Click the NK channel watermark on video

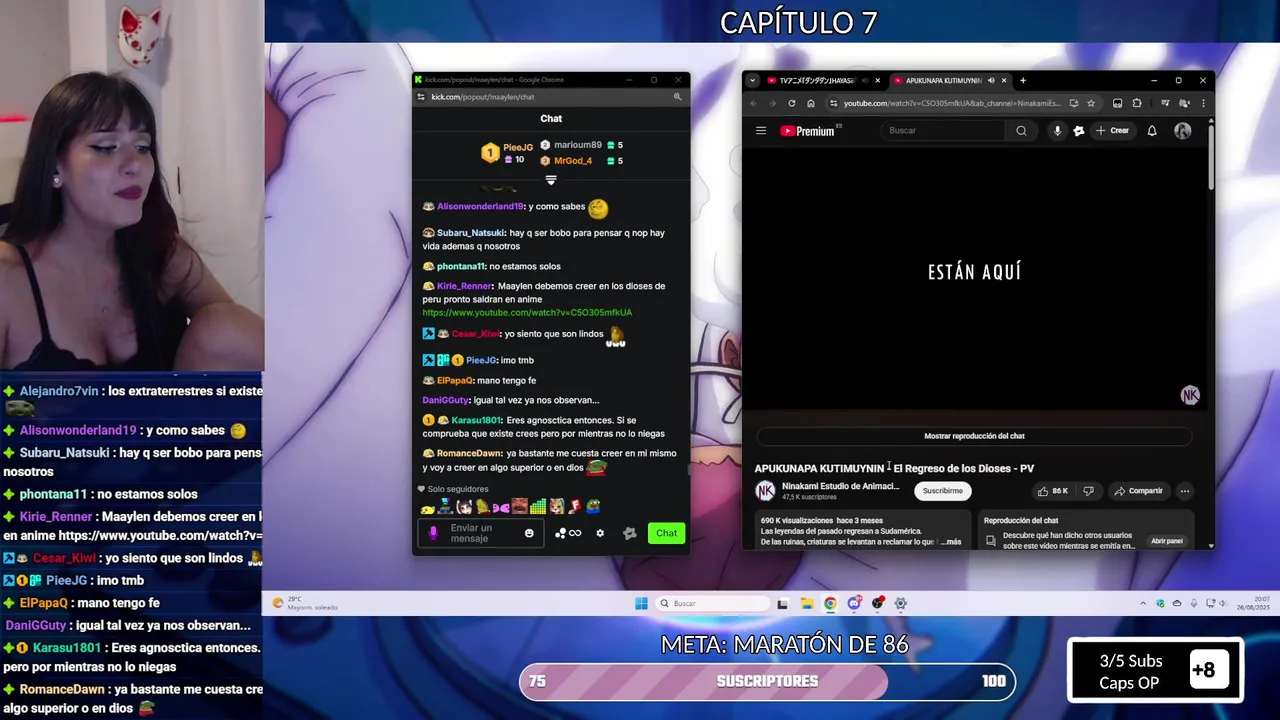tap(1190, 395)
